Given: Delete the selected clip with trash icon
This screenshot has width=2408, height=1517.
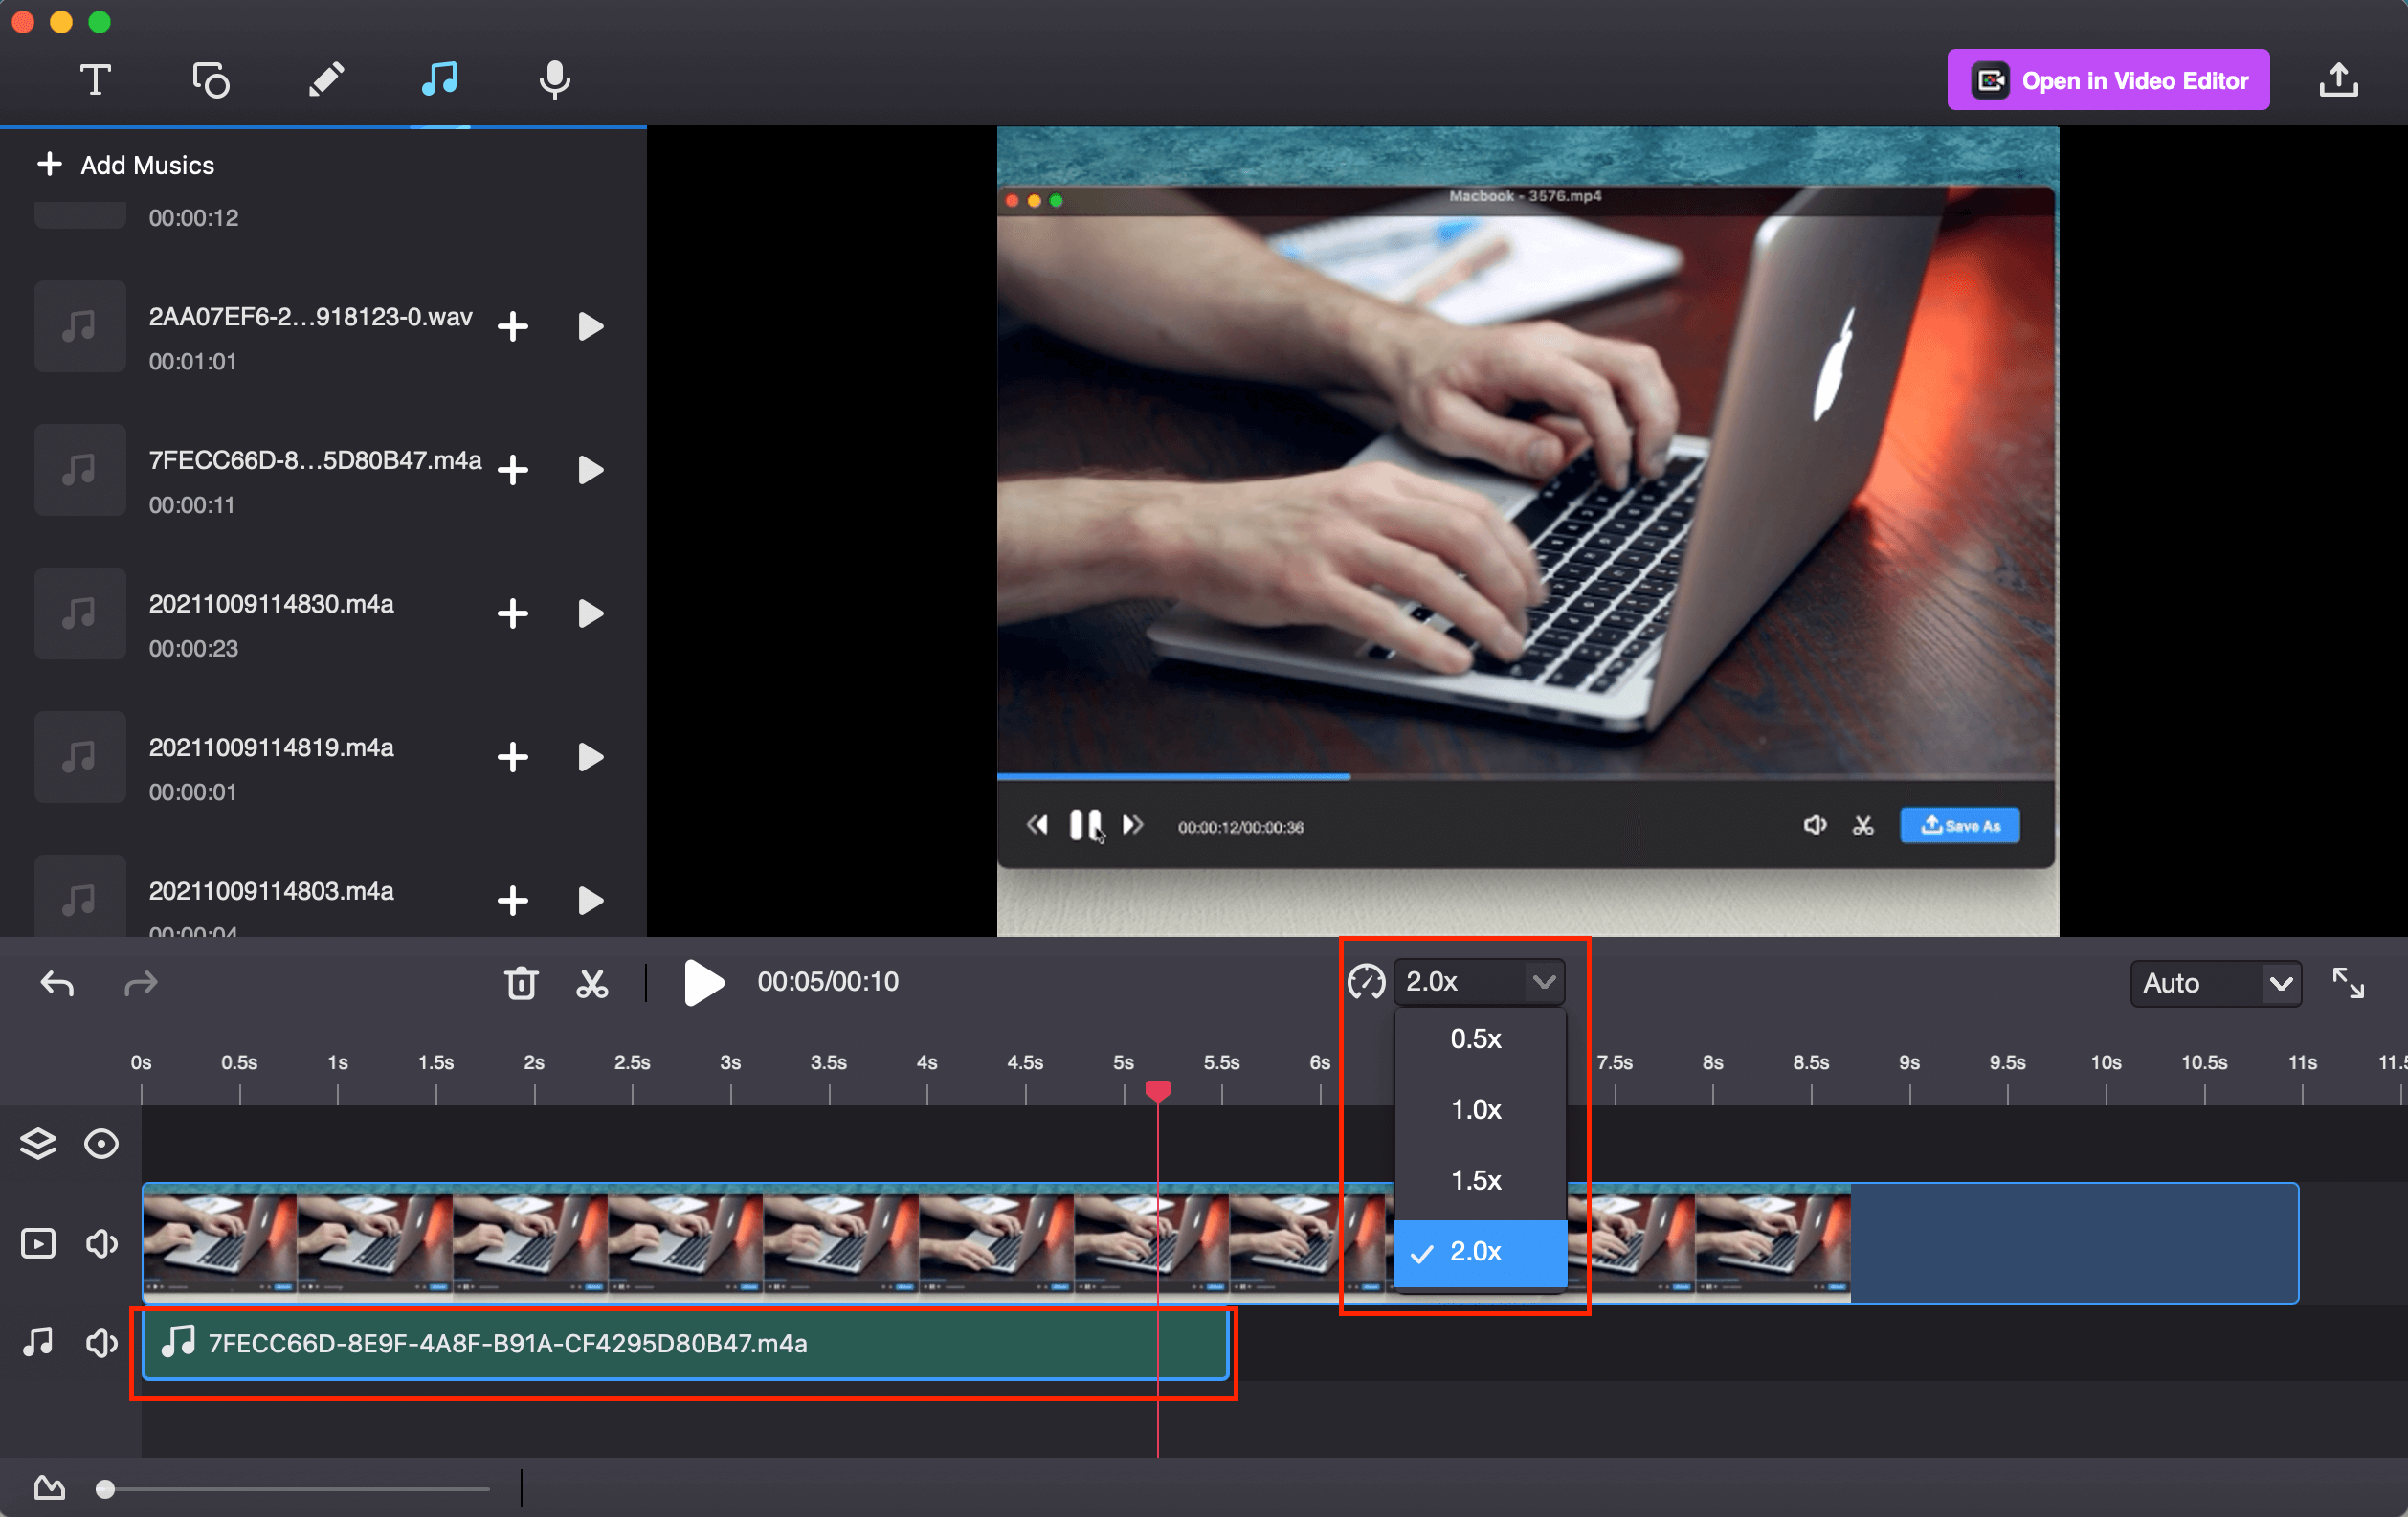Looking at the screenshot, I should pos(521,983).
